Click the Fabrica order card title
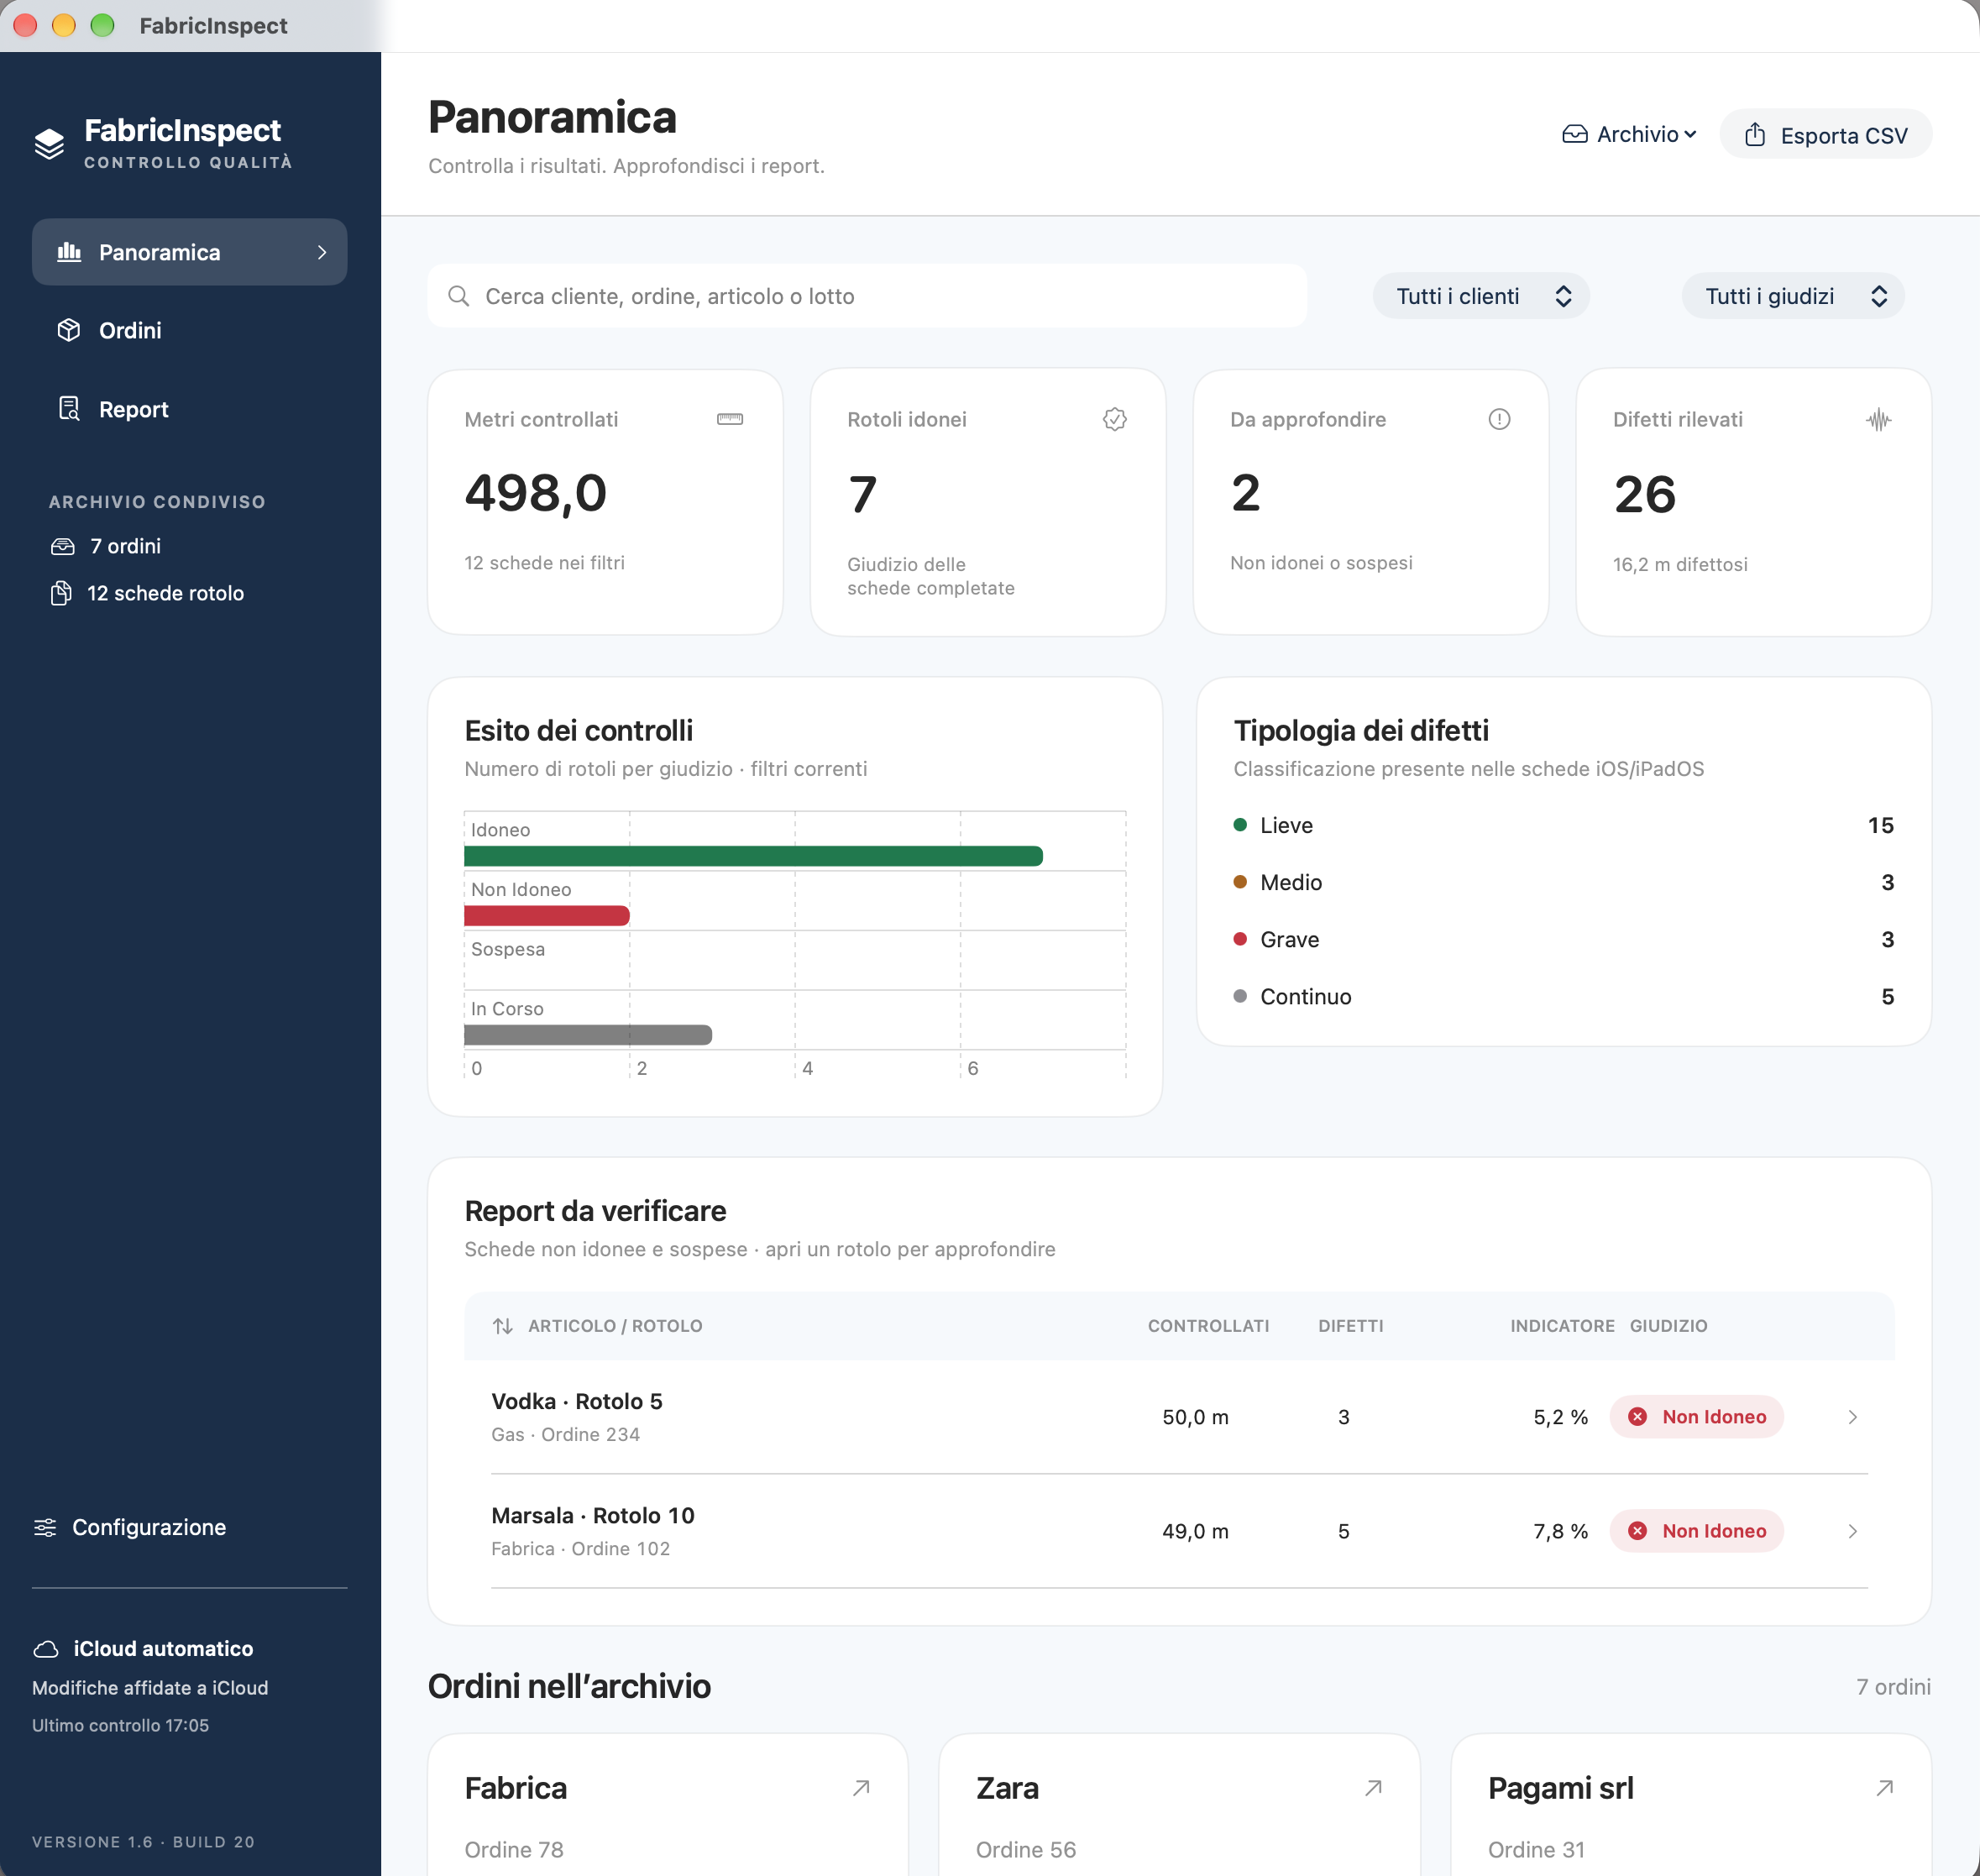Screen dimensions: 1980x1876 [516, 1788]
